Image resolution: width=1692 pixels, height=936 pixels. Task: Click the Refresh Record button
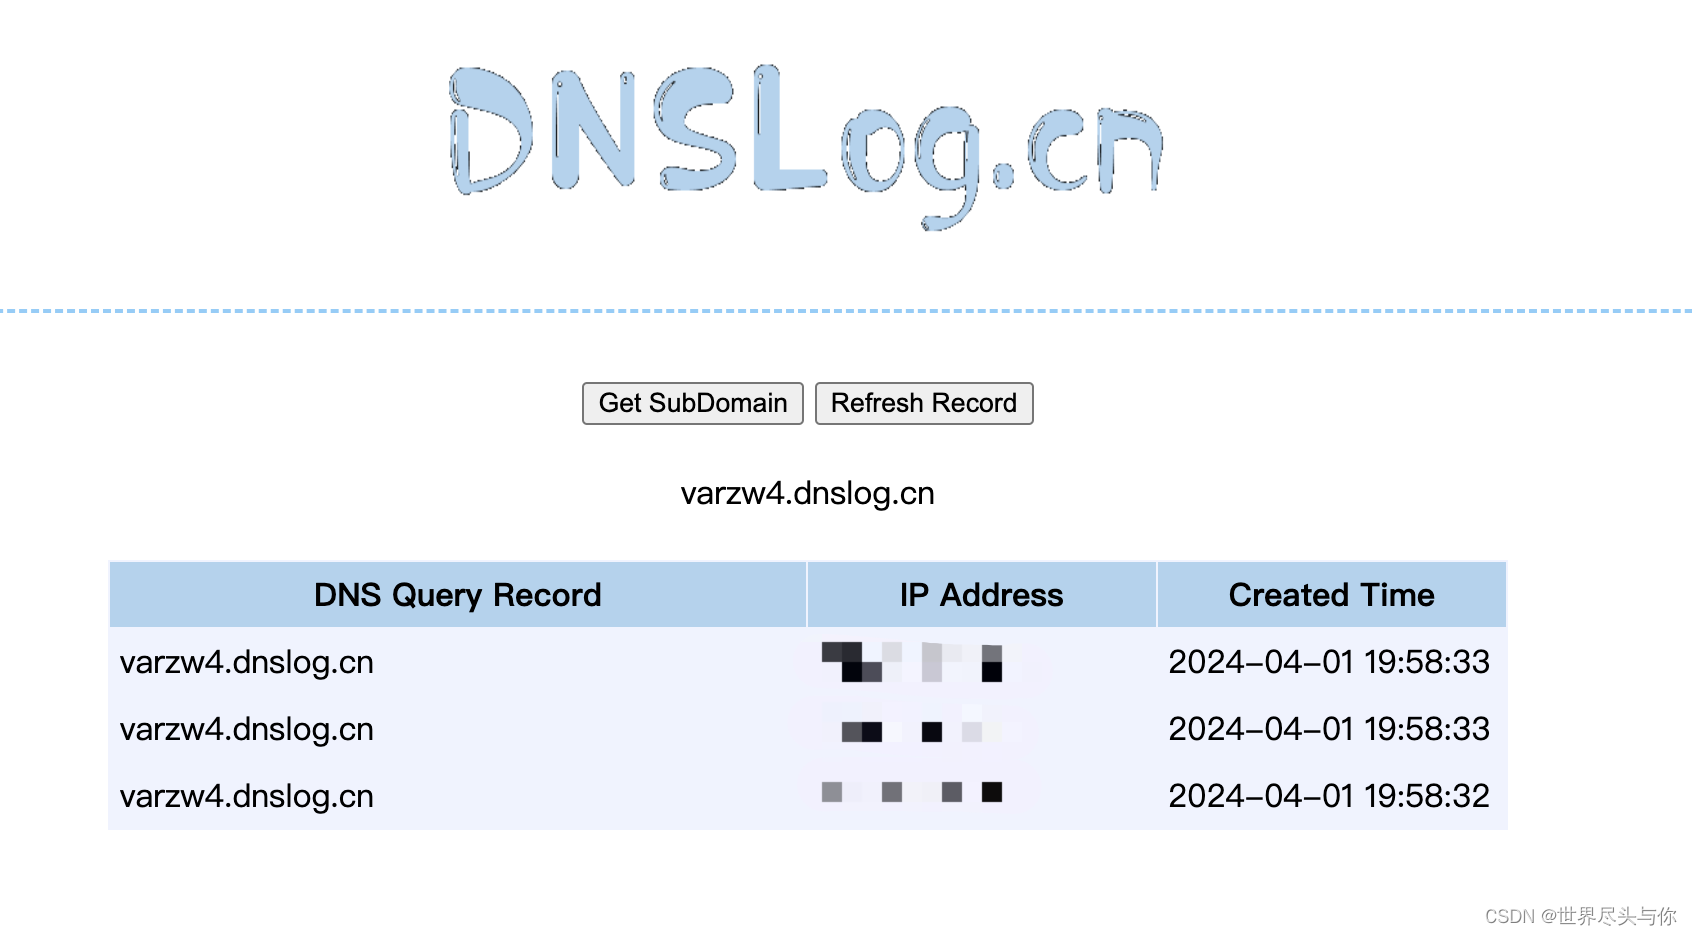pyautogui.click(x=924, y=403)
